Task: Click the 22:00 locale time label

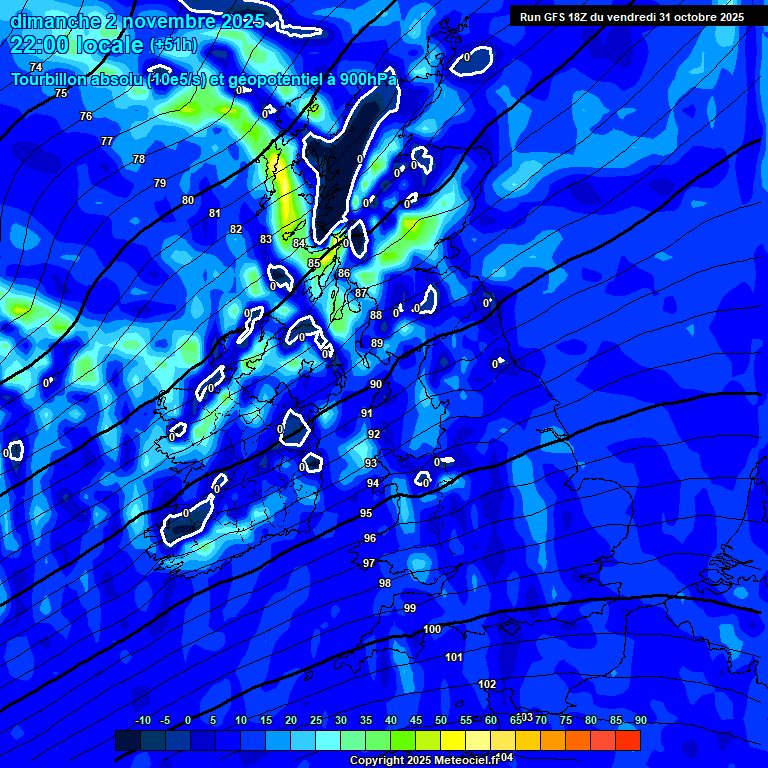Action: 76,45
